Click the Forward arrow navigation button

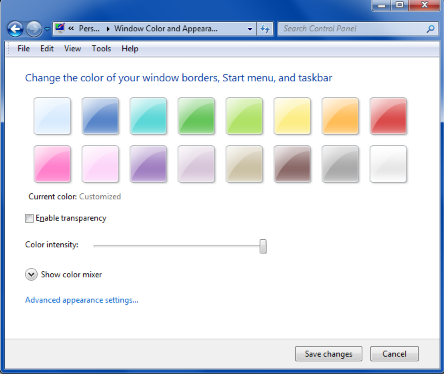point(34,29)
